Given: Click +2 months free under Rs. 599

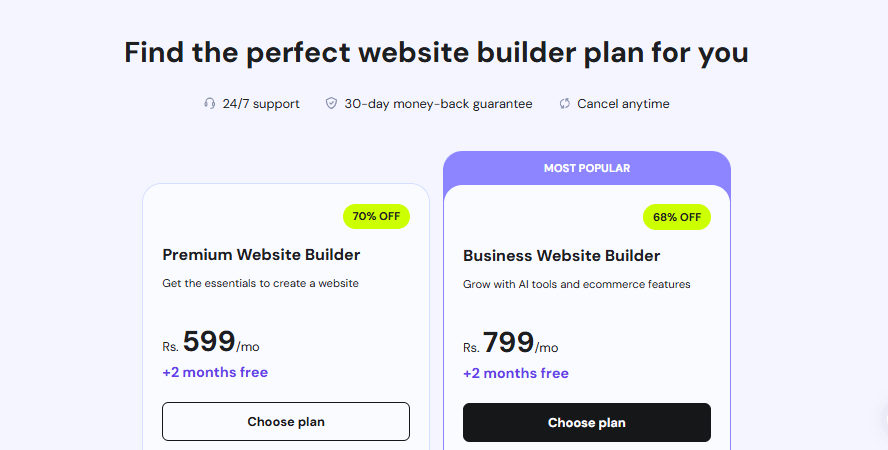Looking at the screenshot, I should tap(215, 372).
